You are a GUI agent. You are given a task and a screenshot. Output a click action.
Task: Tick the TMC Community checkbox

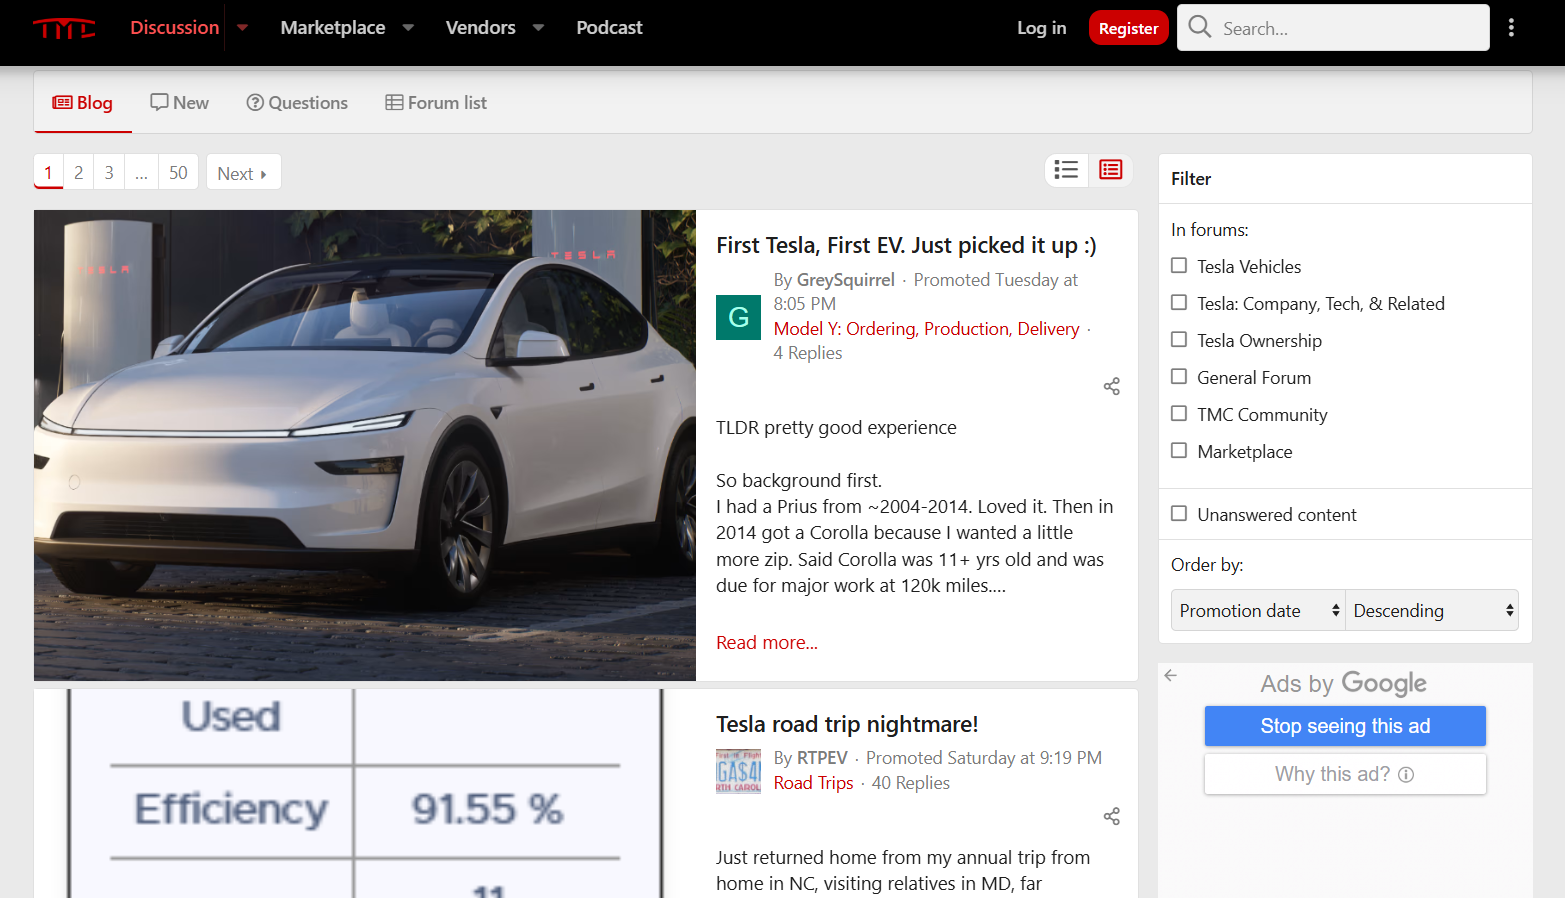tap(1179, 413)
